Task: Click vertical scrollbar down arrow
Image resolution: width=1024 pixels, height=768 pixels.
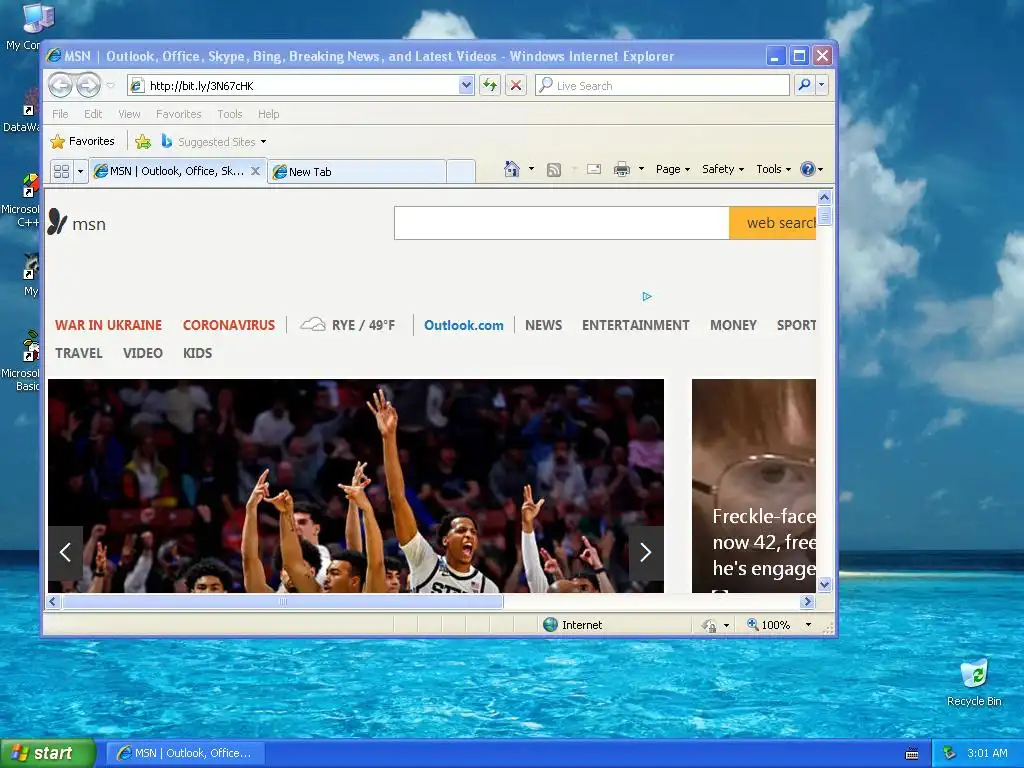Action: click(x=824, y=584)
